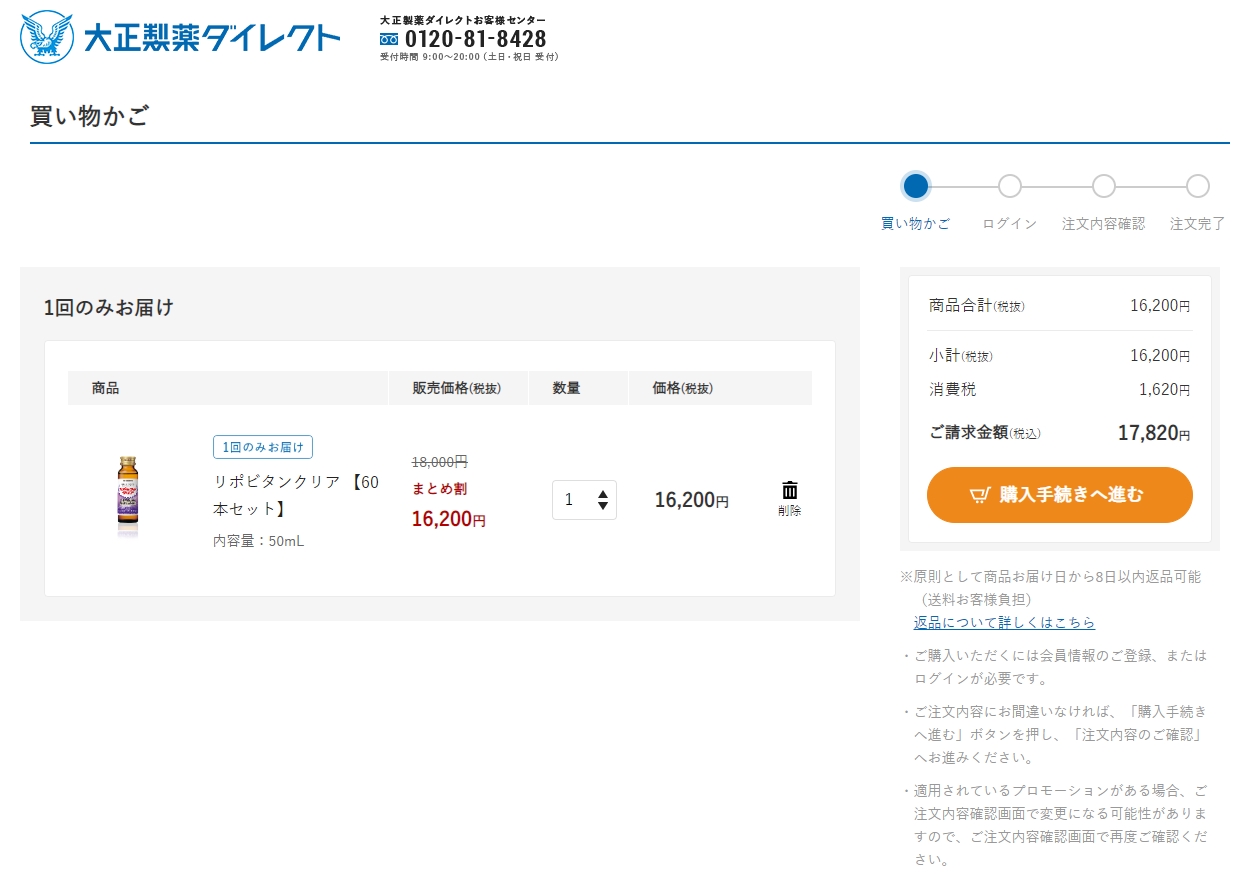Click the 0120-81-8428 phone number
1236x884 pixels.
click(x=475, y=39)
